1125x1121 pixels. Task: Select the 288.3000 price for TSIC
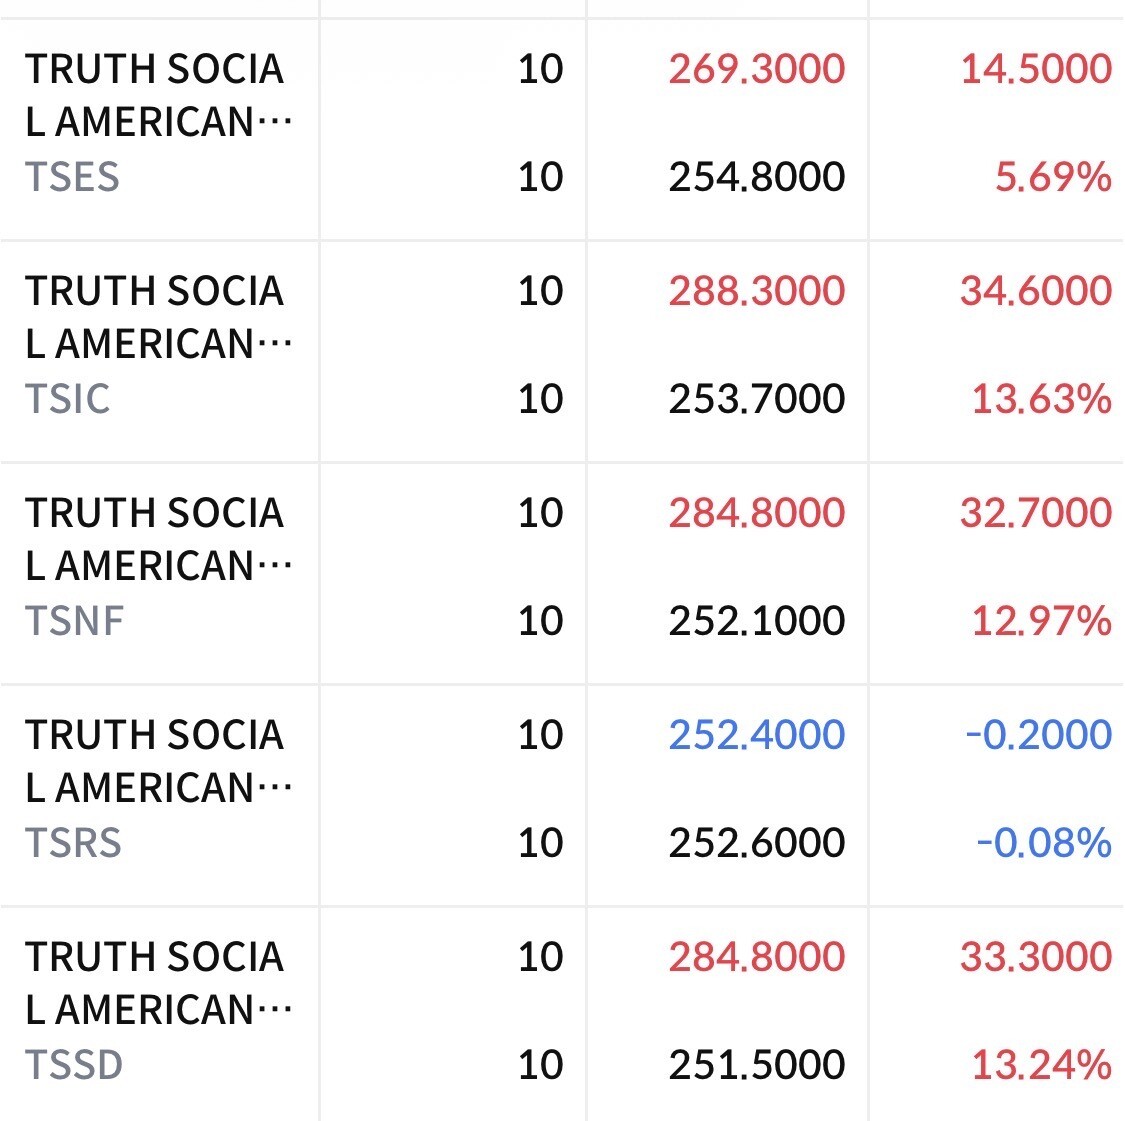[757, 291]
